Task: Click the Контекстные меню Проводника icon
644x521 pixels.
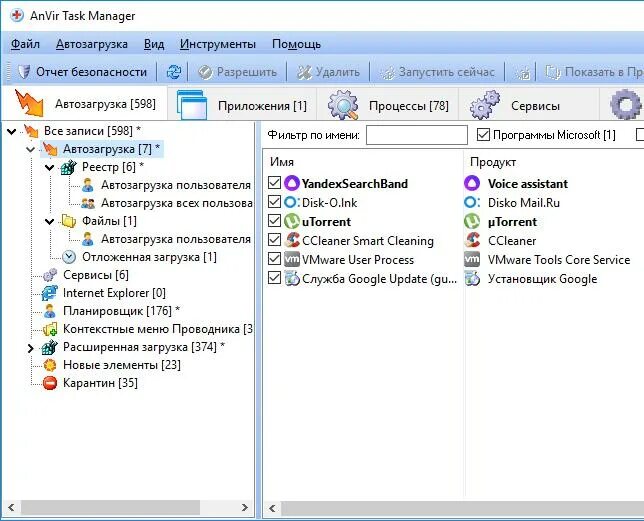Action: 50,329
